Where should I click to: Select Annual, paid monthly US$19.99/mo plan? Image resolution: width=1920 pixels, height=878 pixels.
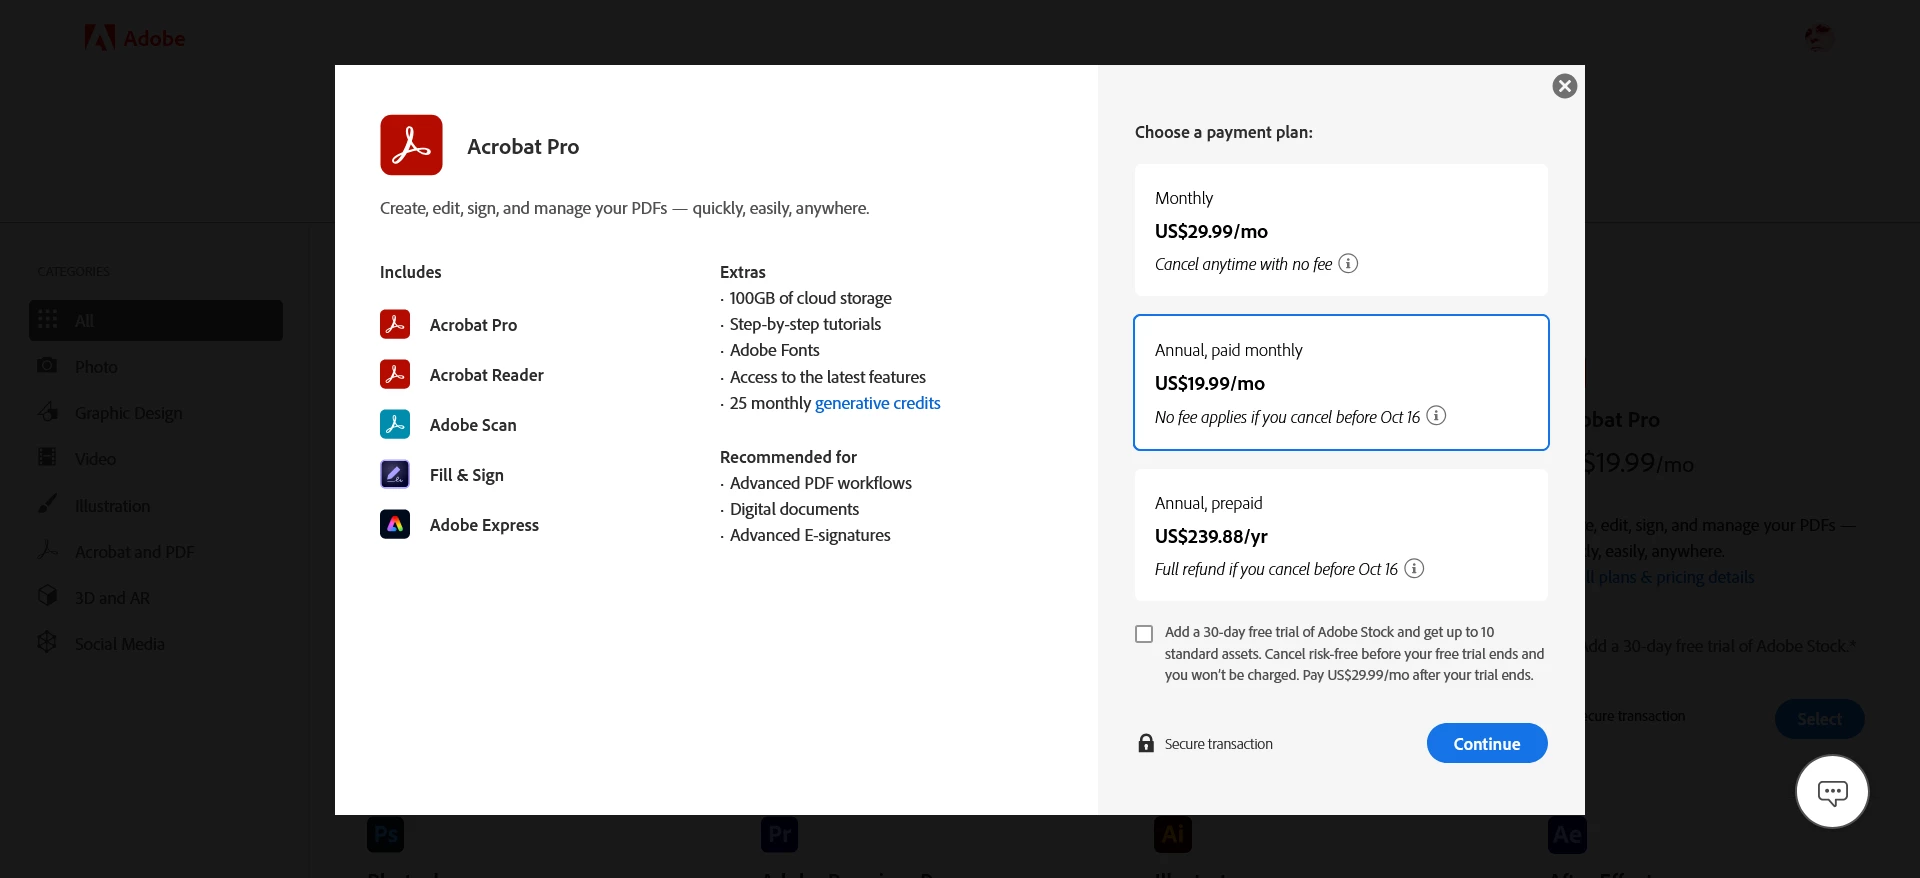[1341, 382]
